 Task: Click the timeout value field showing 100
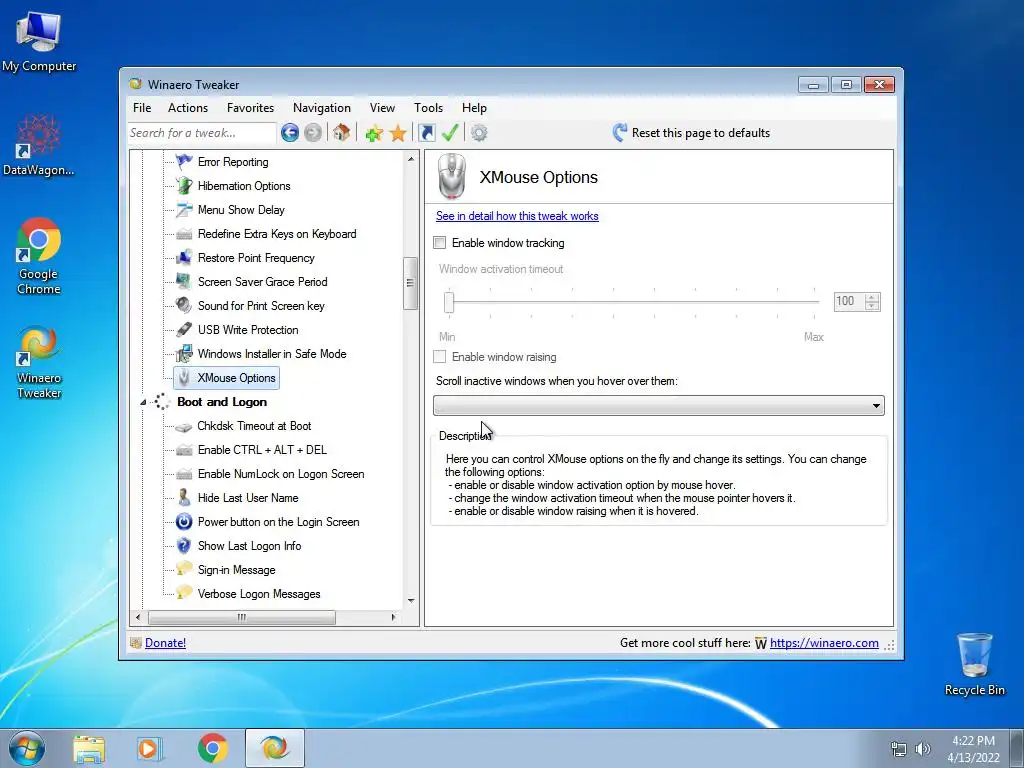pyautogui.click(x=849, y=301)
